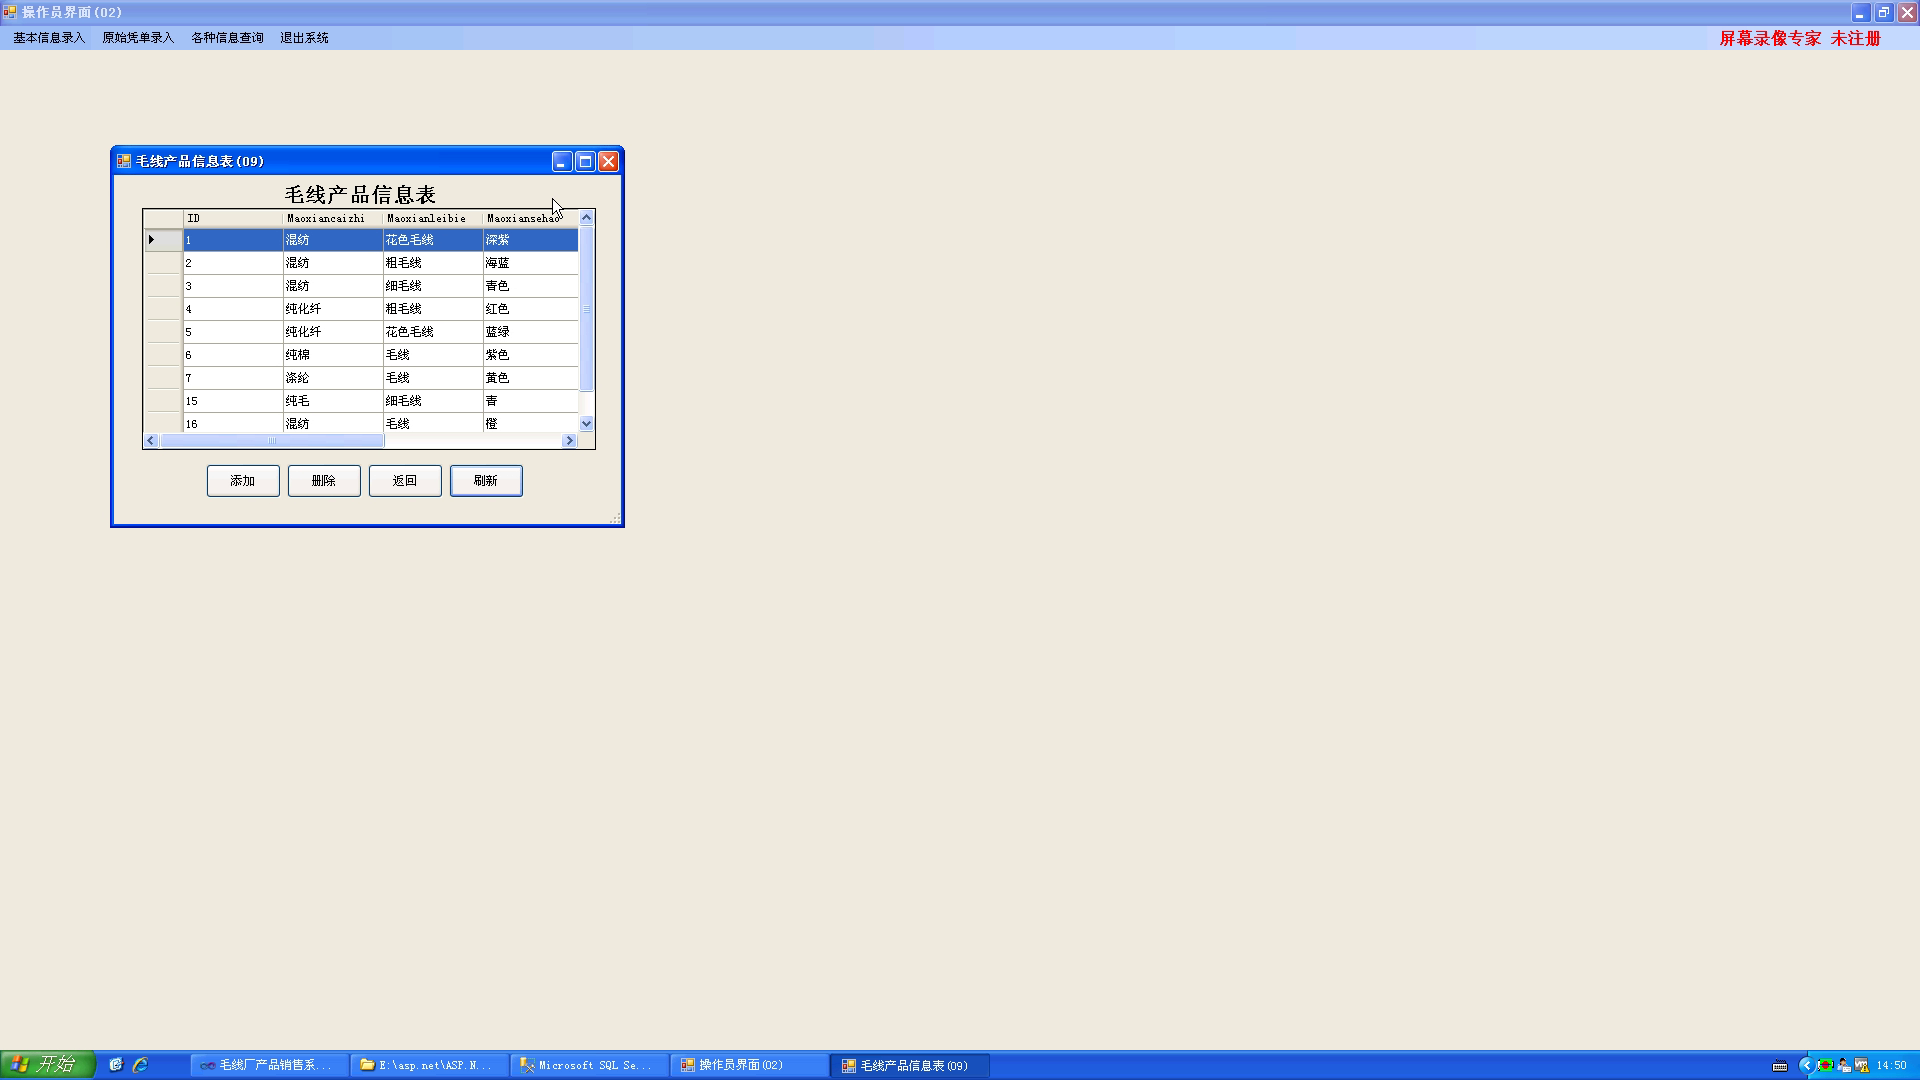
Task: Click the resize grip of 毛线产品信息表 window
Action: (615, 518)
